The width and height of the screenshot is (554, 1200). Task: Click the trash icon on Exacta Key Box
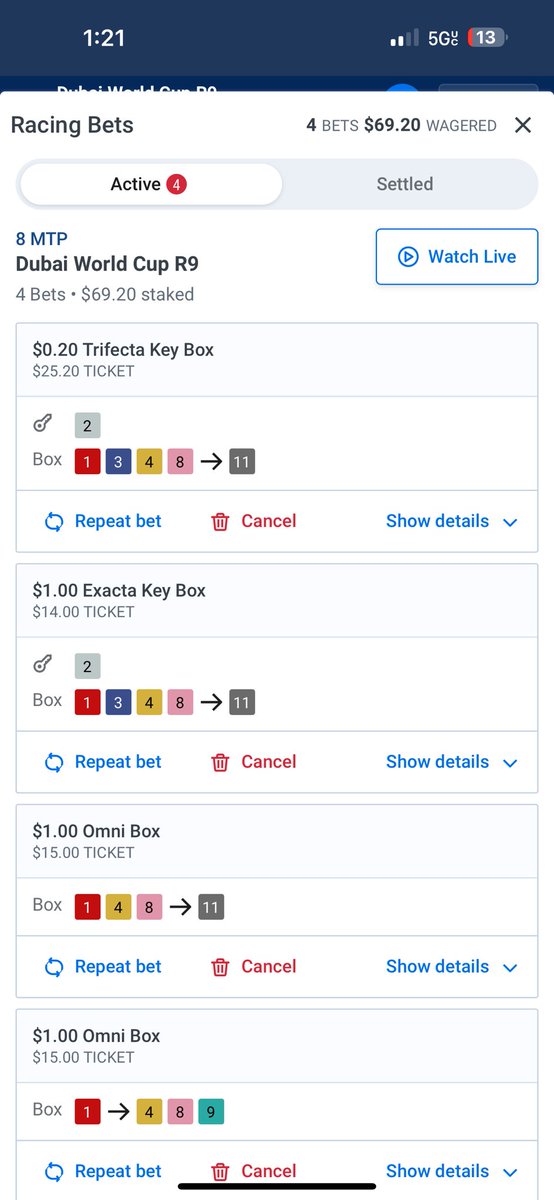point(220,763)
